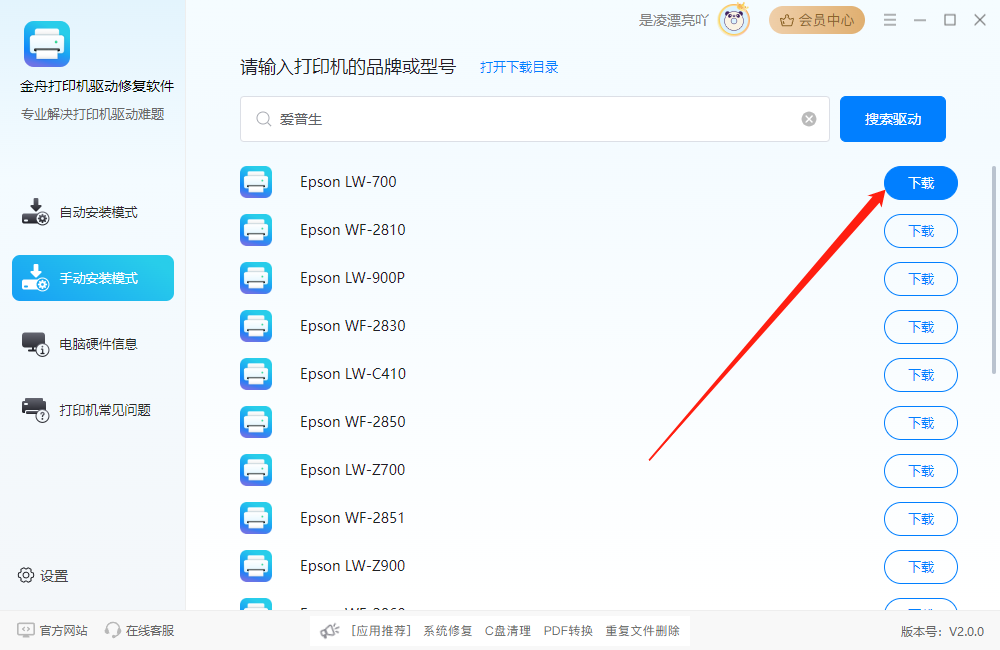Close the application window
Viewport: 1000px width, 650px height.
click(980, 20)
